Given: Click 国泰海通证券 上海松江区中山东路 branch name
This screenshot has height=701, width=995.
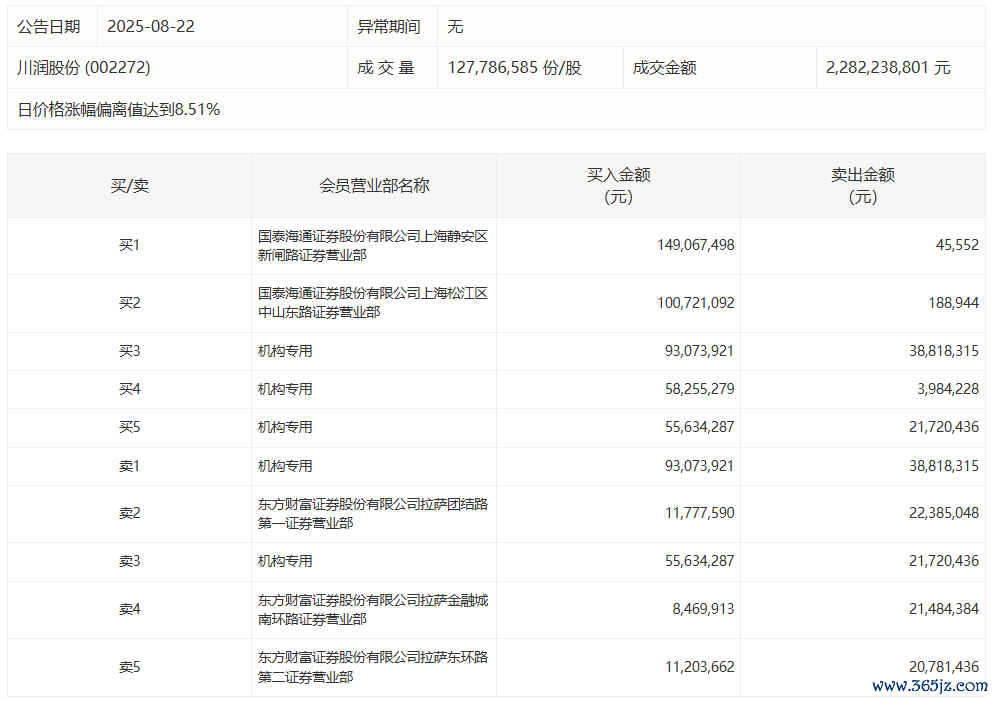Looking at the screenshot, I should point(372,303).
